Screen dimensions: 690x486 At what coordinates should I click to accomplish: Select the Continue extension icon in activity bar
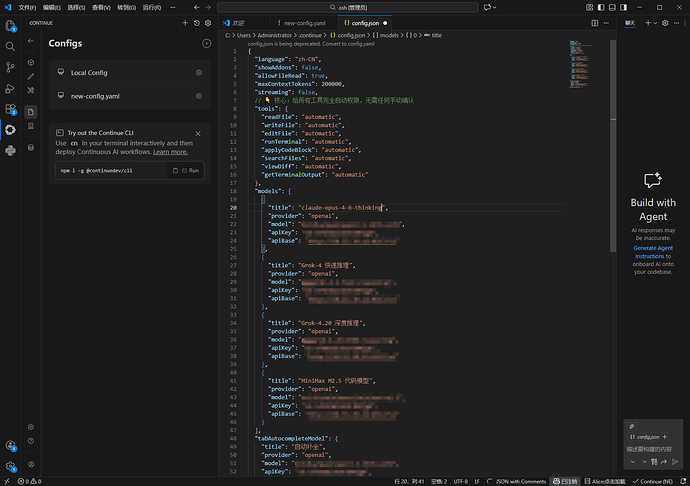pyautogui.click(x=10, y=130)
